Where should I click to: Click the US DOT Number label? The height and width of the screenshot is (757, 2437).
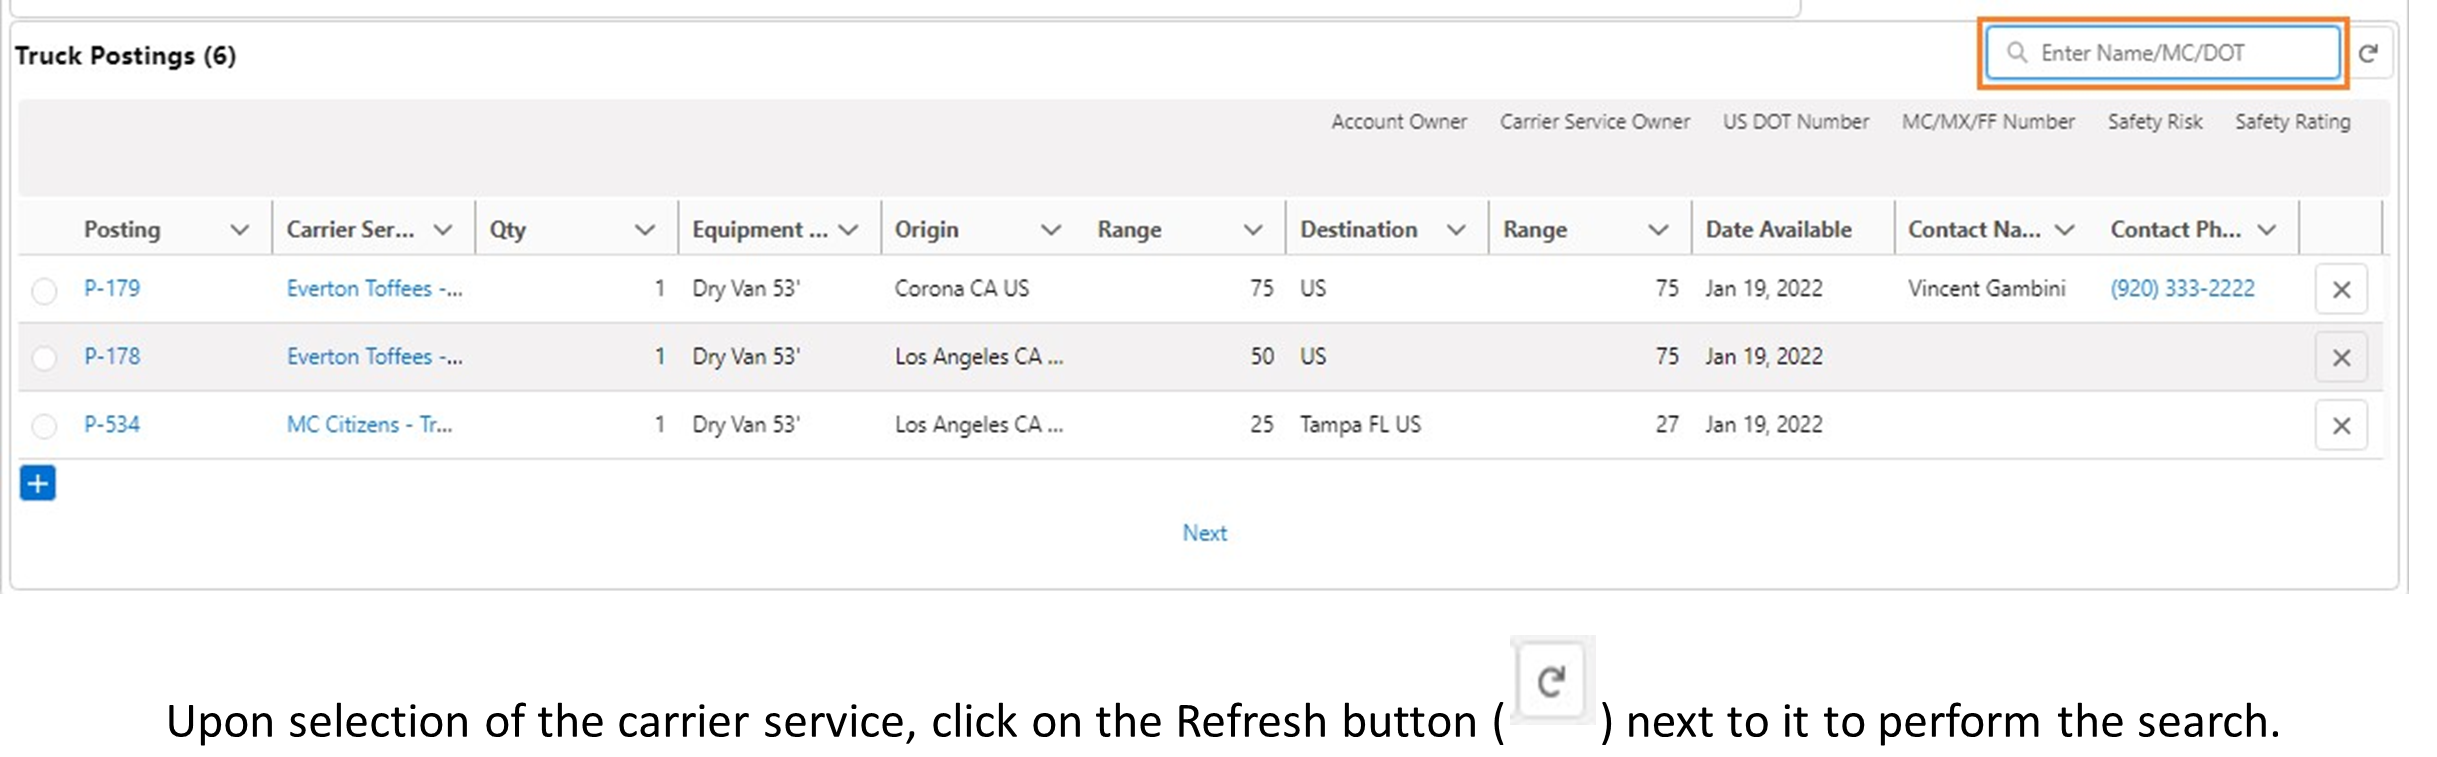1795,121
